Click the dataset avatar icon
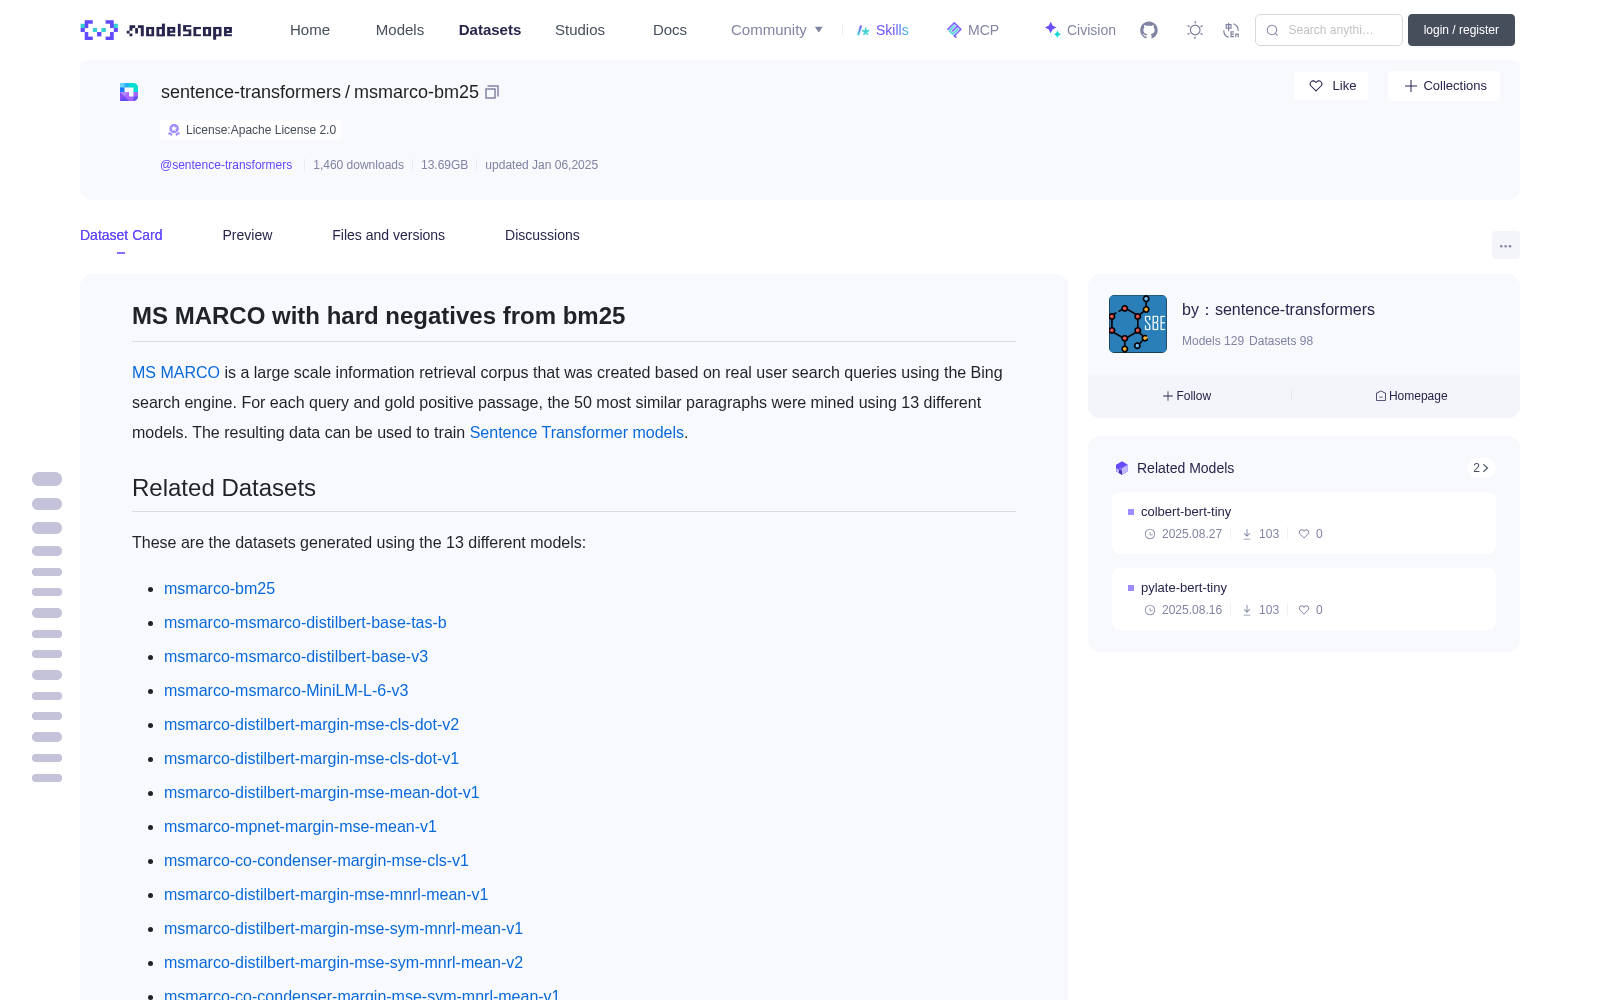 (x=129, y=92)
